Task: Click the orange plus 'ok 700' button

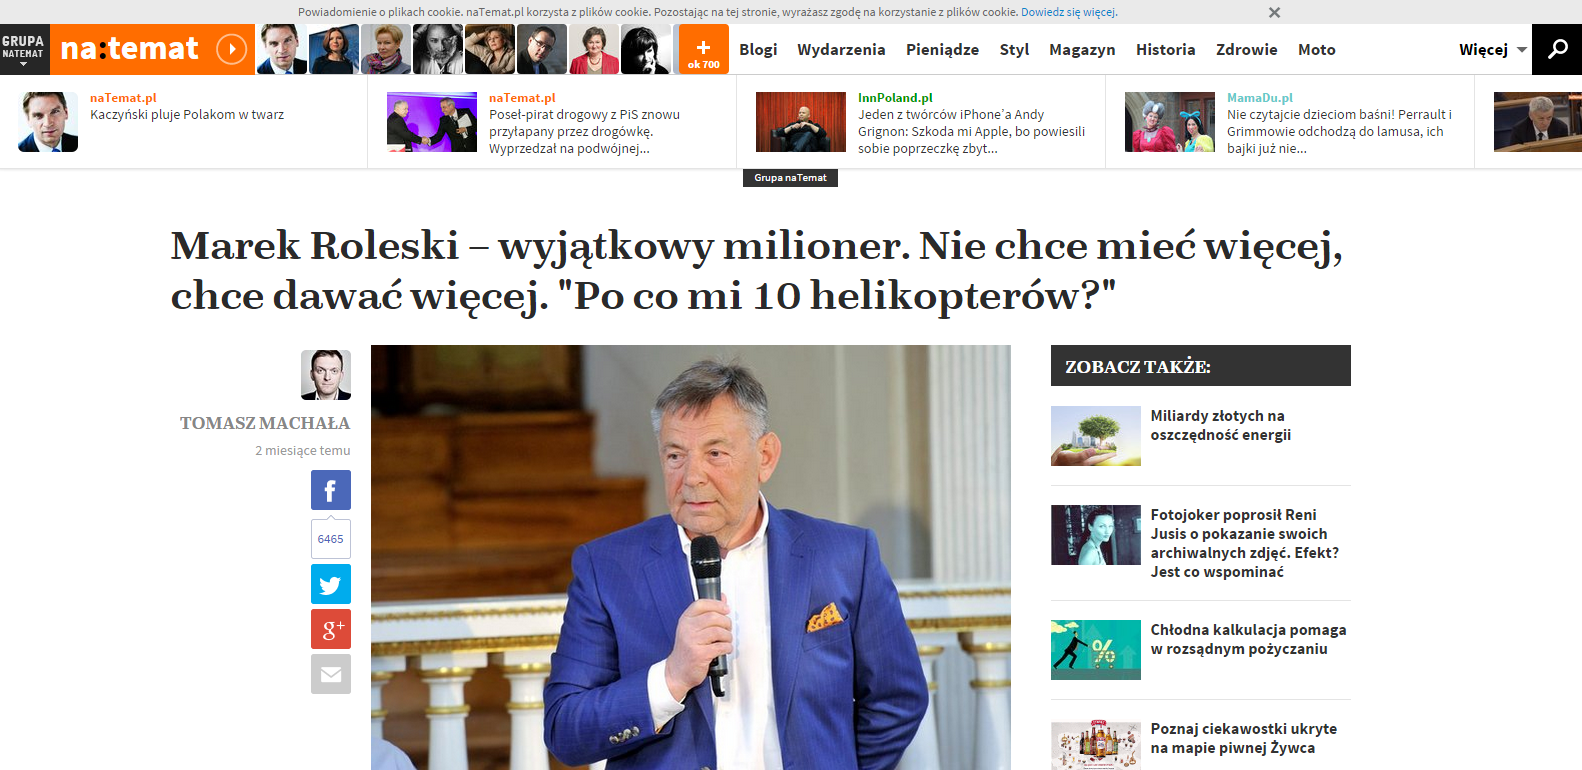Action: coord(703,49)
